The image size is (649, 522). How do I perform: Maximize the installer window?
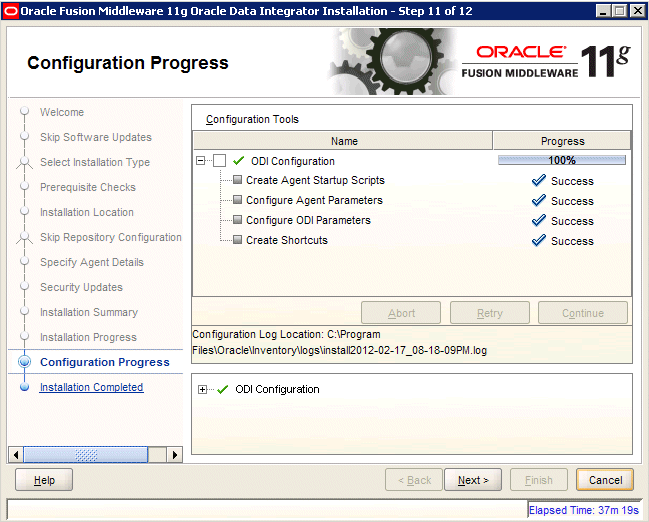pos(619,11)
